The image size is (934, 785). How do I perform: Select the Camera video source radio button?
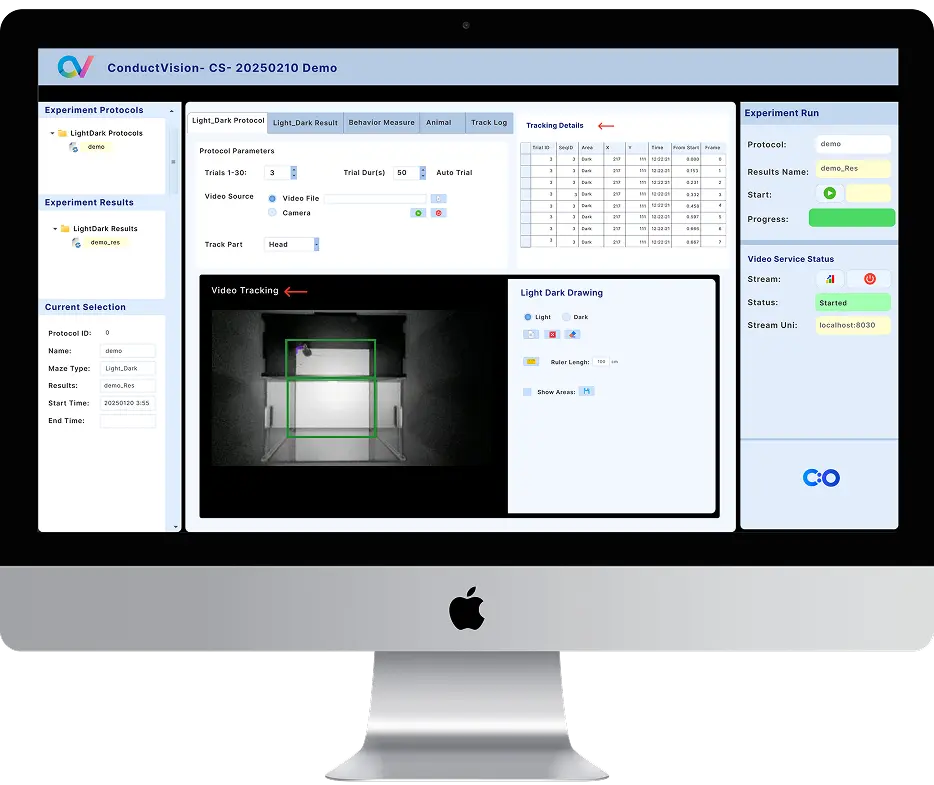pyautogui.click(x=272, y=213)
